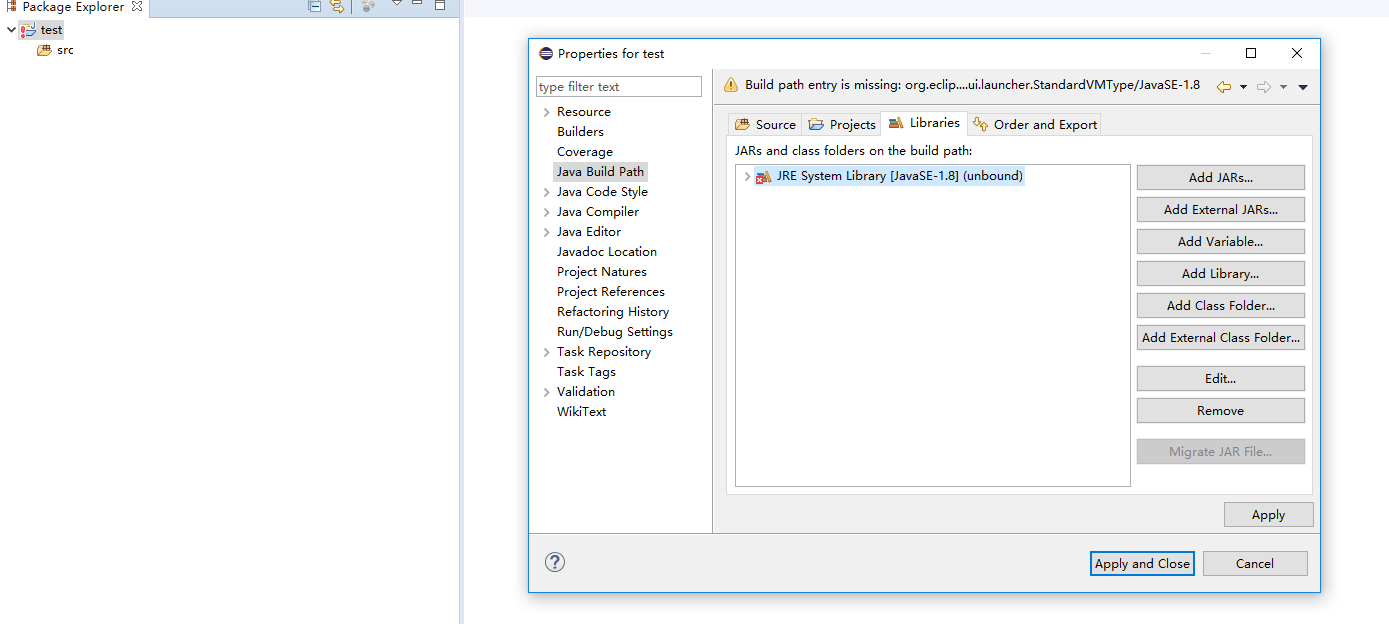Image resolution: width=1389 pixels, height=624 pixels.
Task: Expand JRE System Library entry
Action: pyautogui.click(x=746, y=176)
